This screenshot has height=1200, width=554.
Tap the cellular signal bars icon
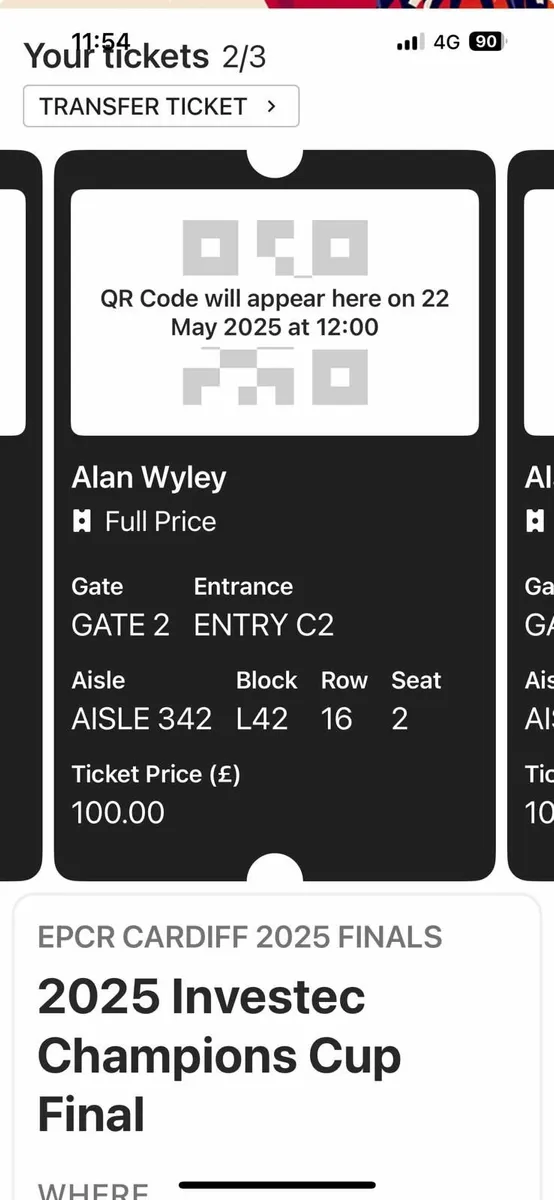point(410,43)
